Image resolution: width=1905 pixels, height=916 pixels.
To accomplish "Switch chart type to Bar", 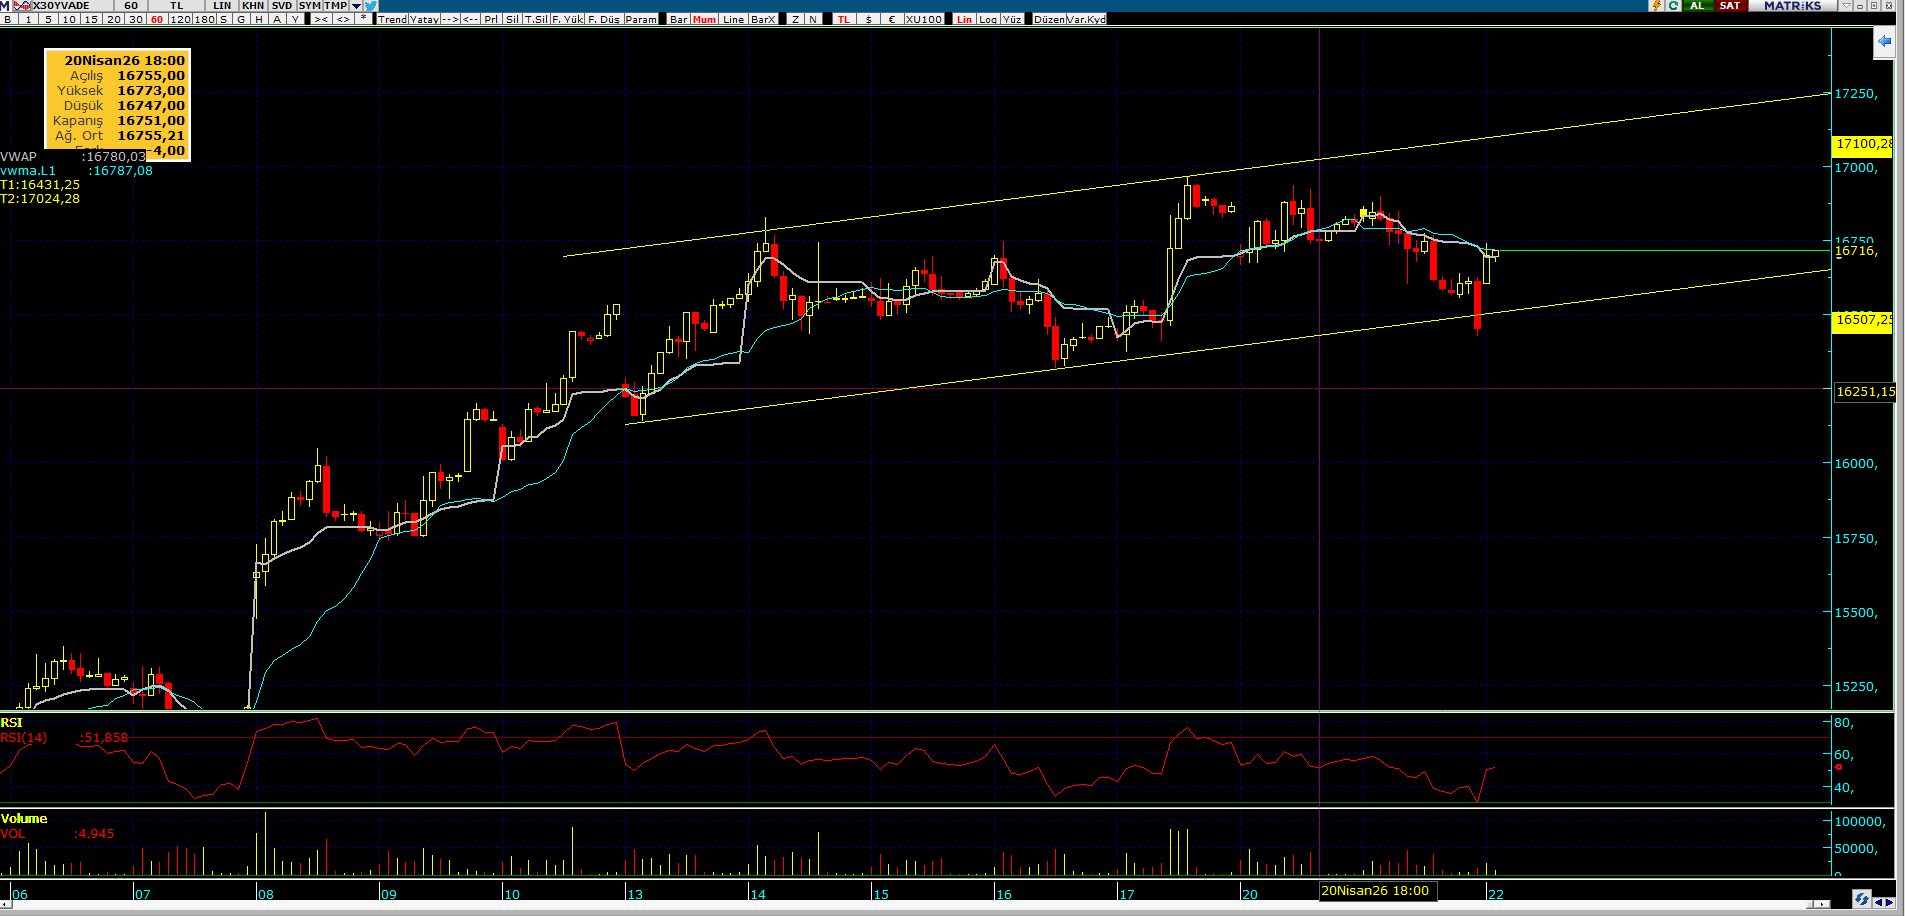I will click(678, 19).
